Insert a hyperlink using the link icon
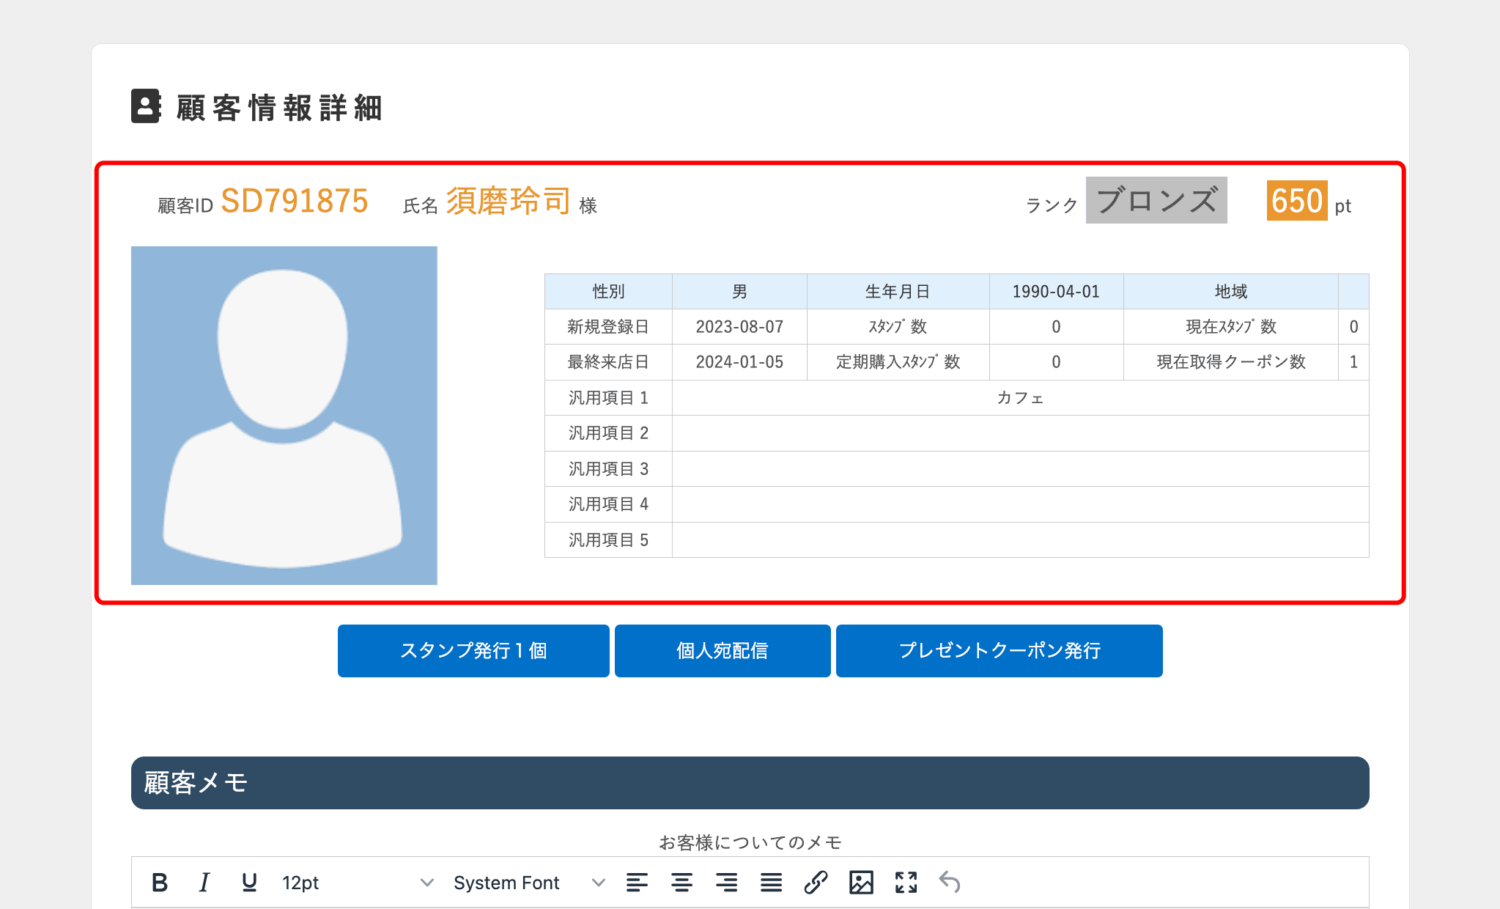Screen dimensions: 1500x909 pyautogui.click(x=816, y=882)
